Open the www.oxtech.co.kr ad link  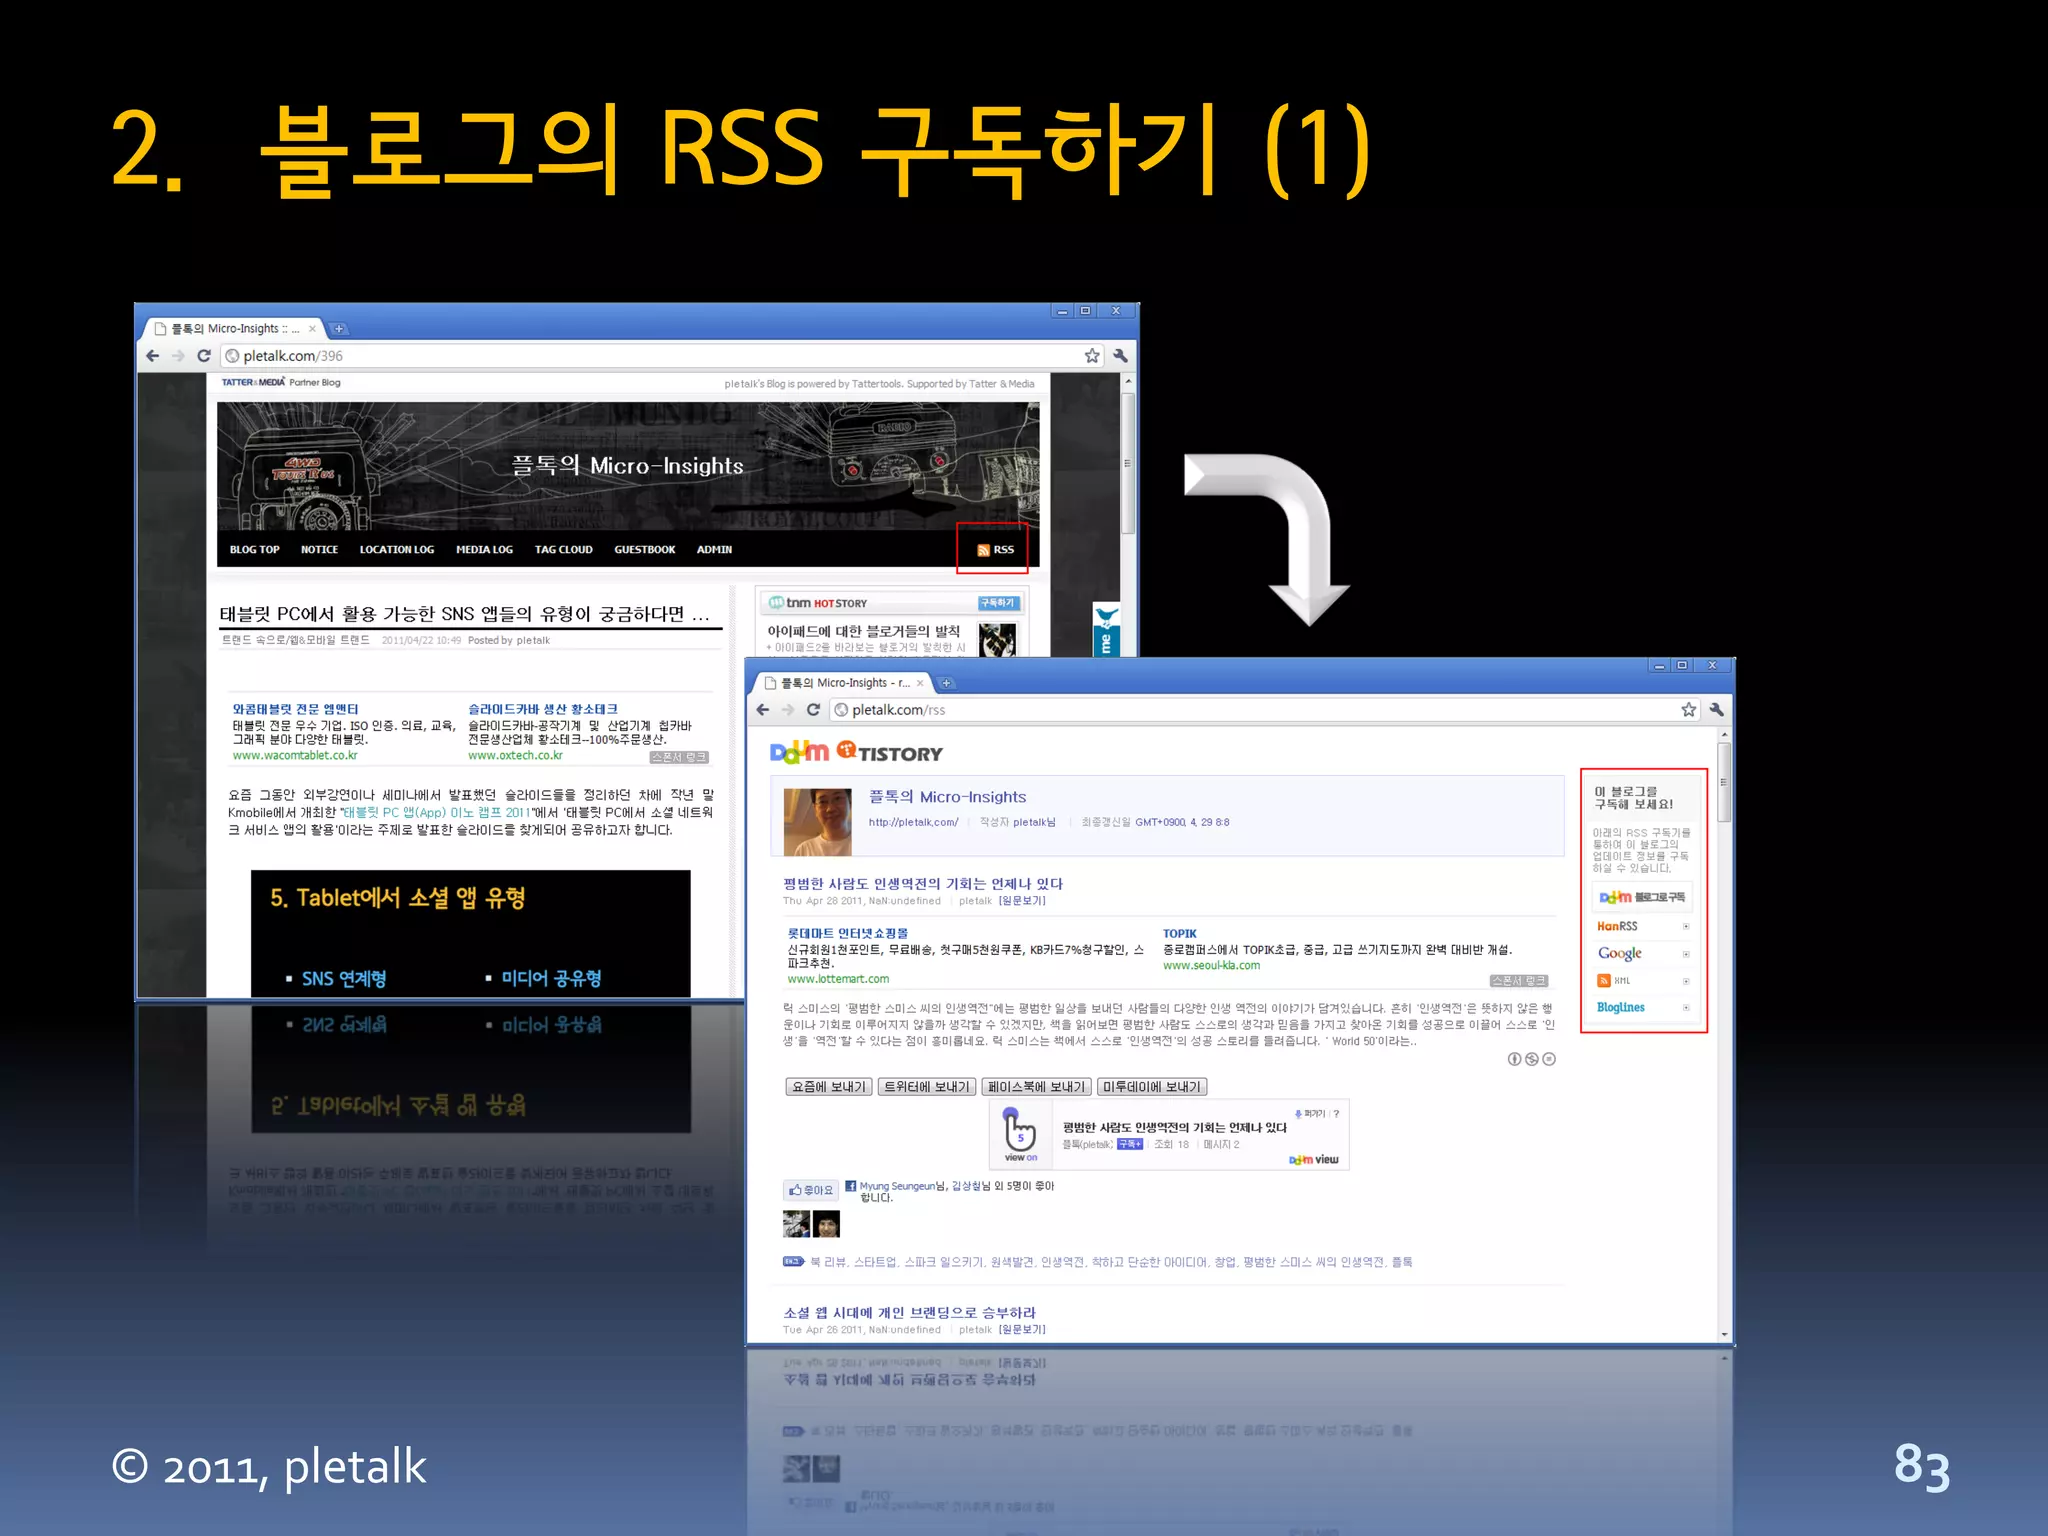(515, 756)
